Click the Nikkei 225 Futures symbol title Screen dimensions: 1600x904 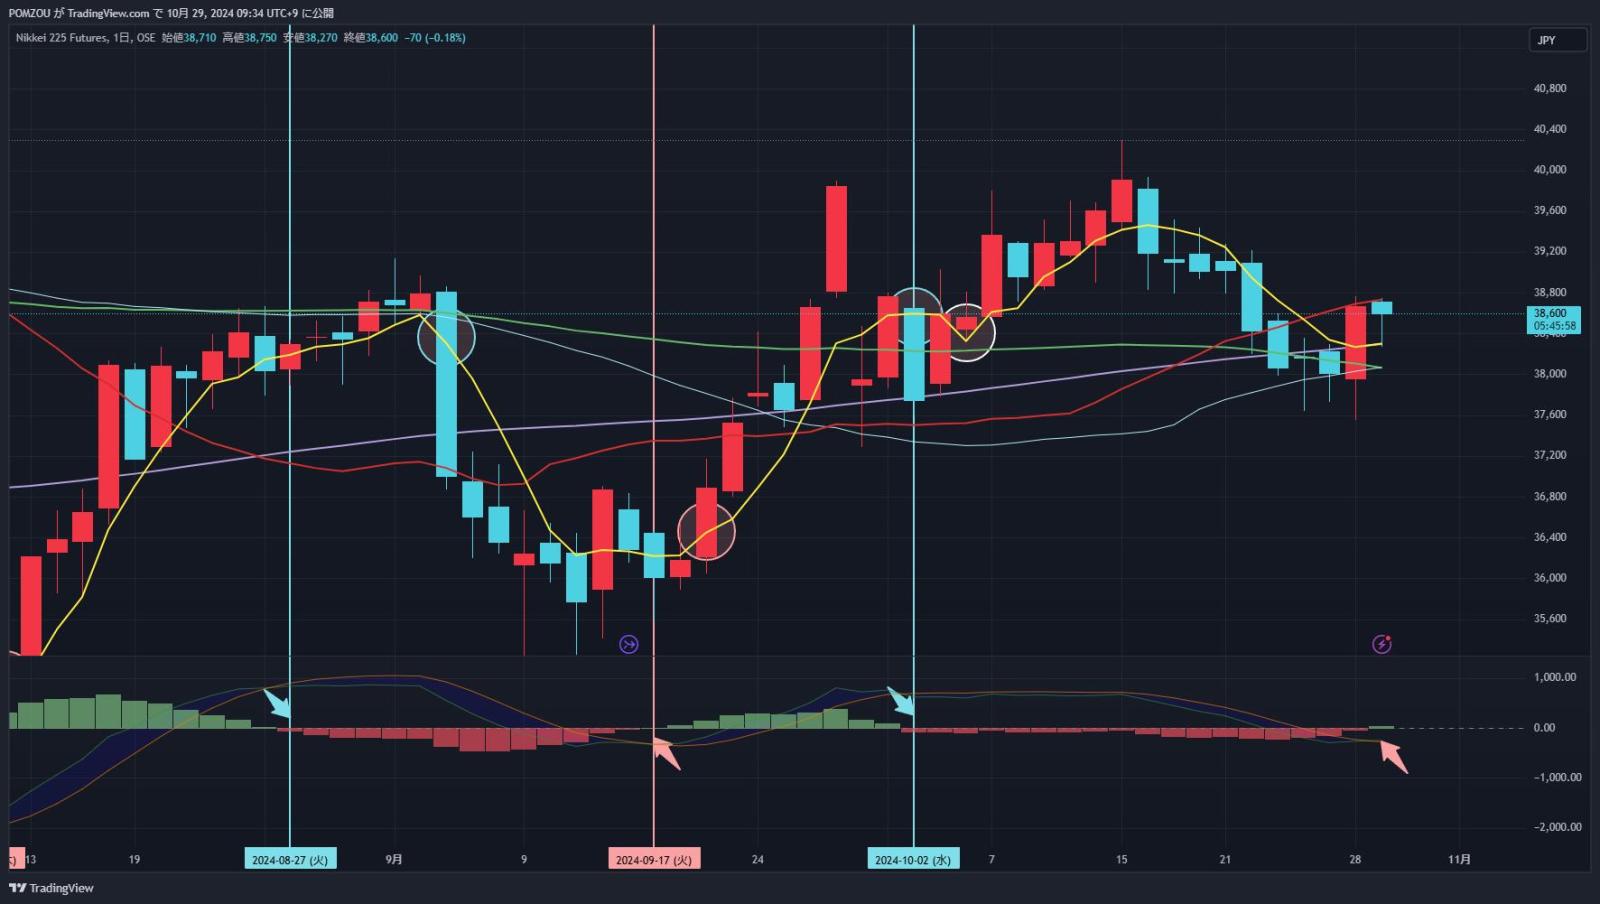click(62, 38)
